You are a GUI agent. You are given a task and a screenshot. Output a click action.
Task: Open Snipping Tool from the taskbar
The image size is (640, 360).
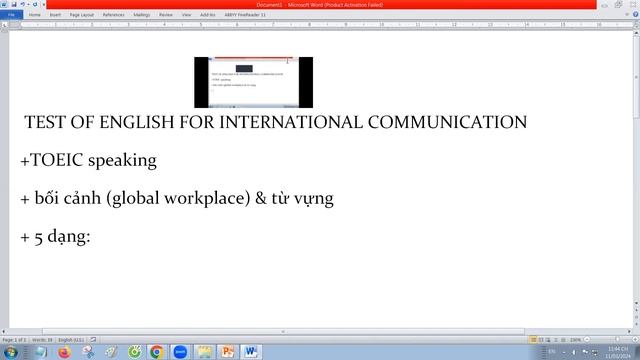88,352
